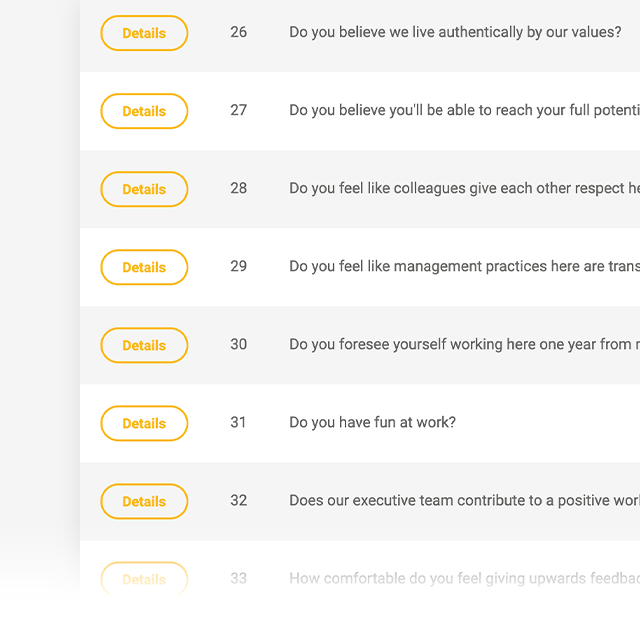Select the 'giving upwards feedback' question
Image resolution: width=640 pixels, height=640 pixels.
[464, 578]
